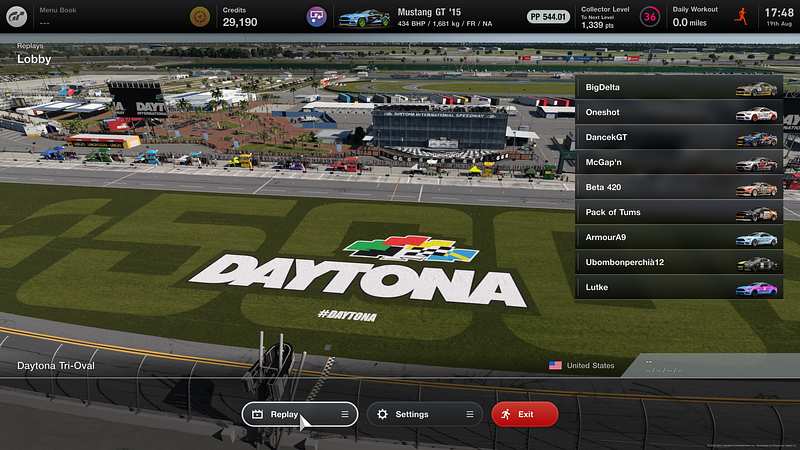Click Beta 420's car thumbnail

(x=756, y=189)
